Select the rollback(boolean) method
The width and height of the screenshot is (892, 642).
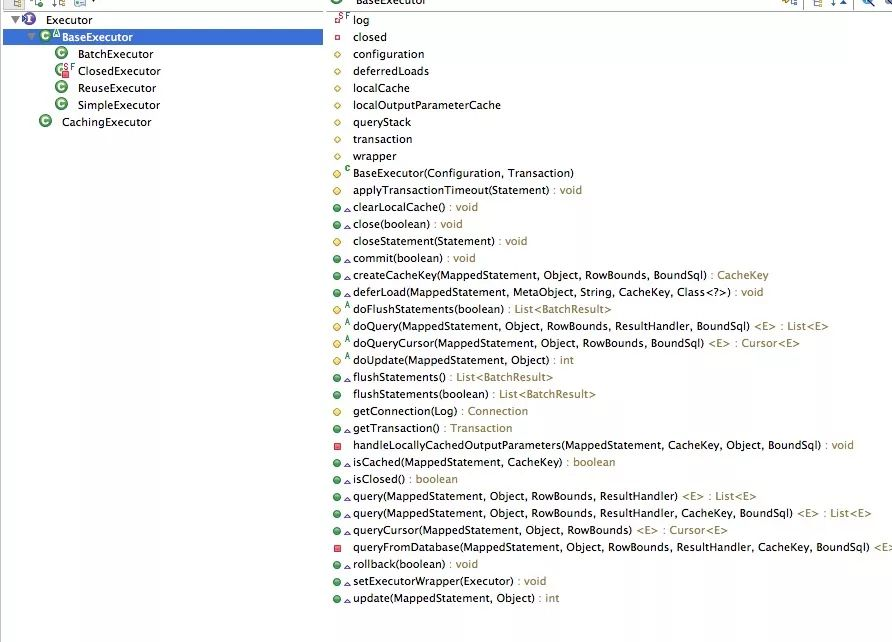coord(415,565)
